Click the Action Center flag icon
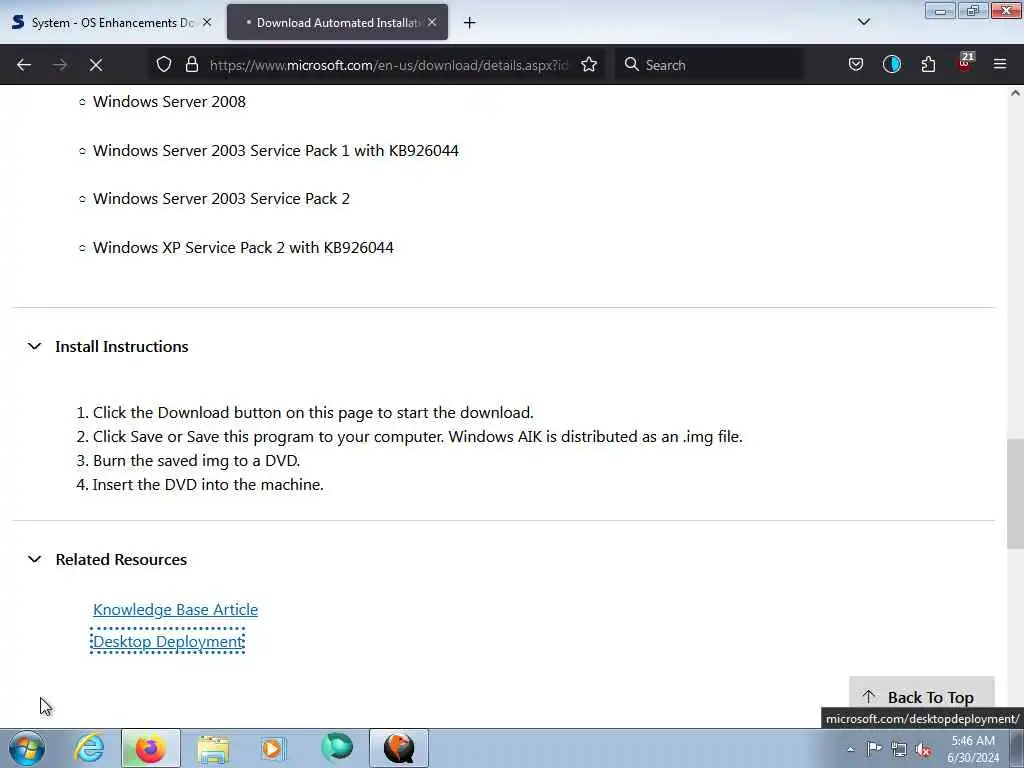This screenshot has width=1024, height=768. (x=874, y=748)
